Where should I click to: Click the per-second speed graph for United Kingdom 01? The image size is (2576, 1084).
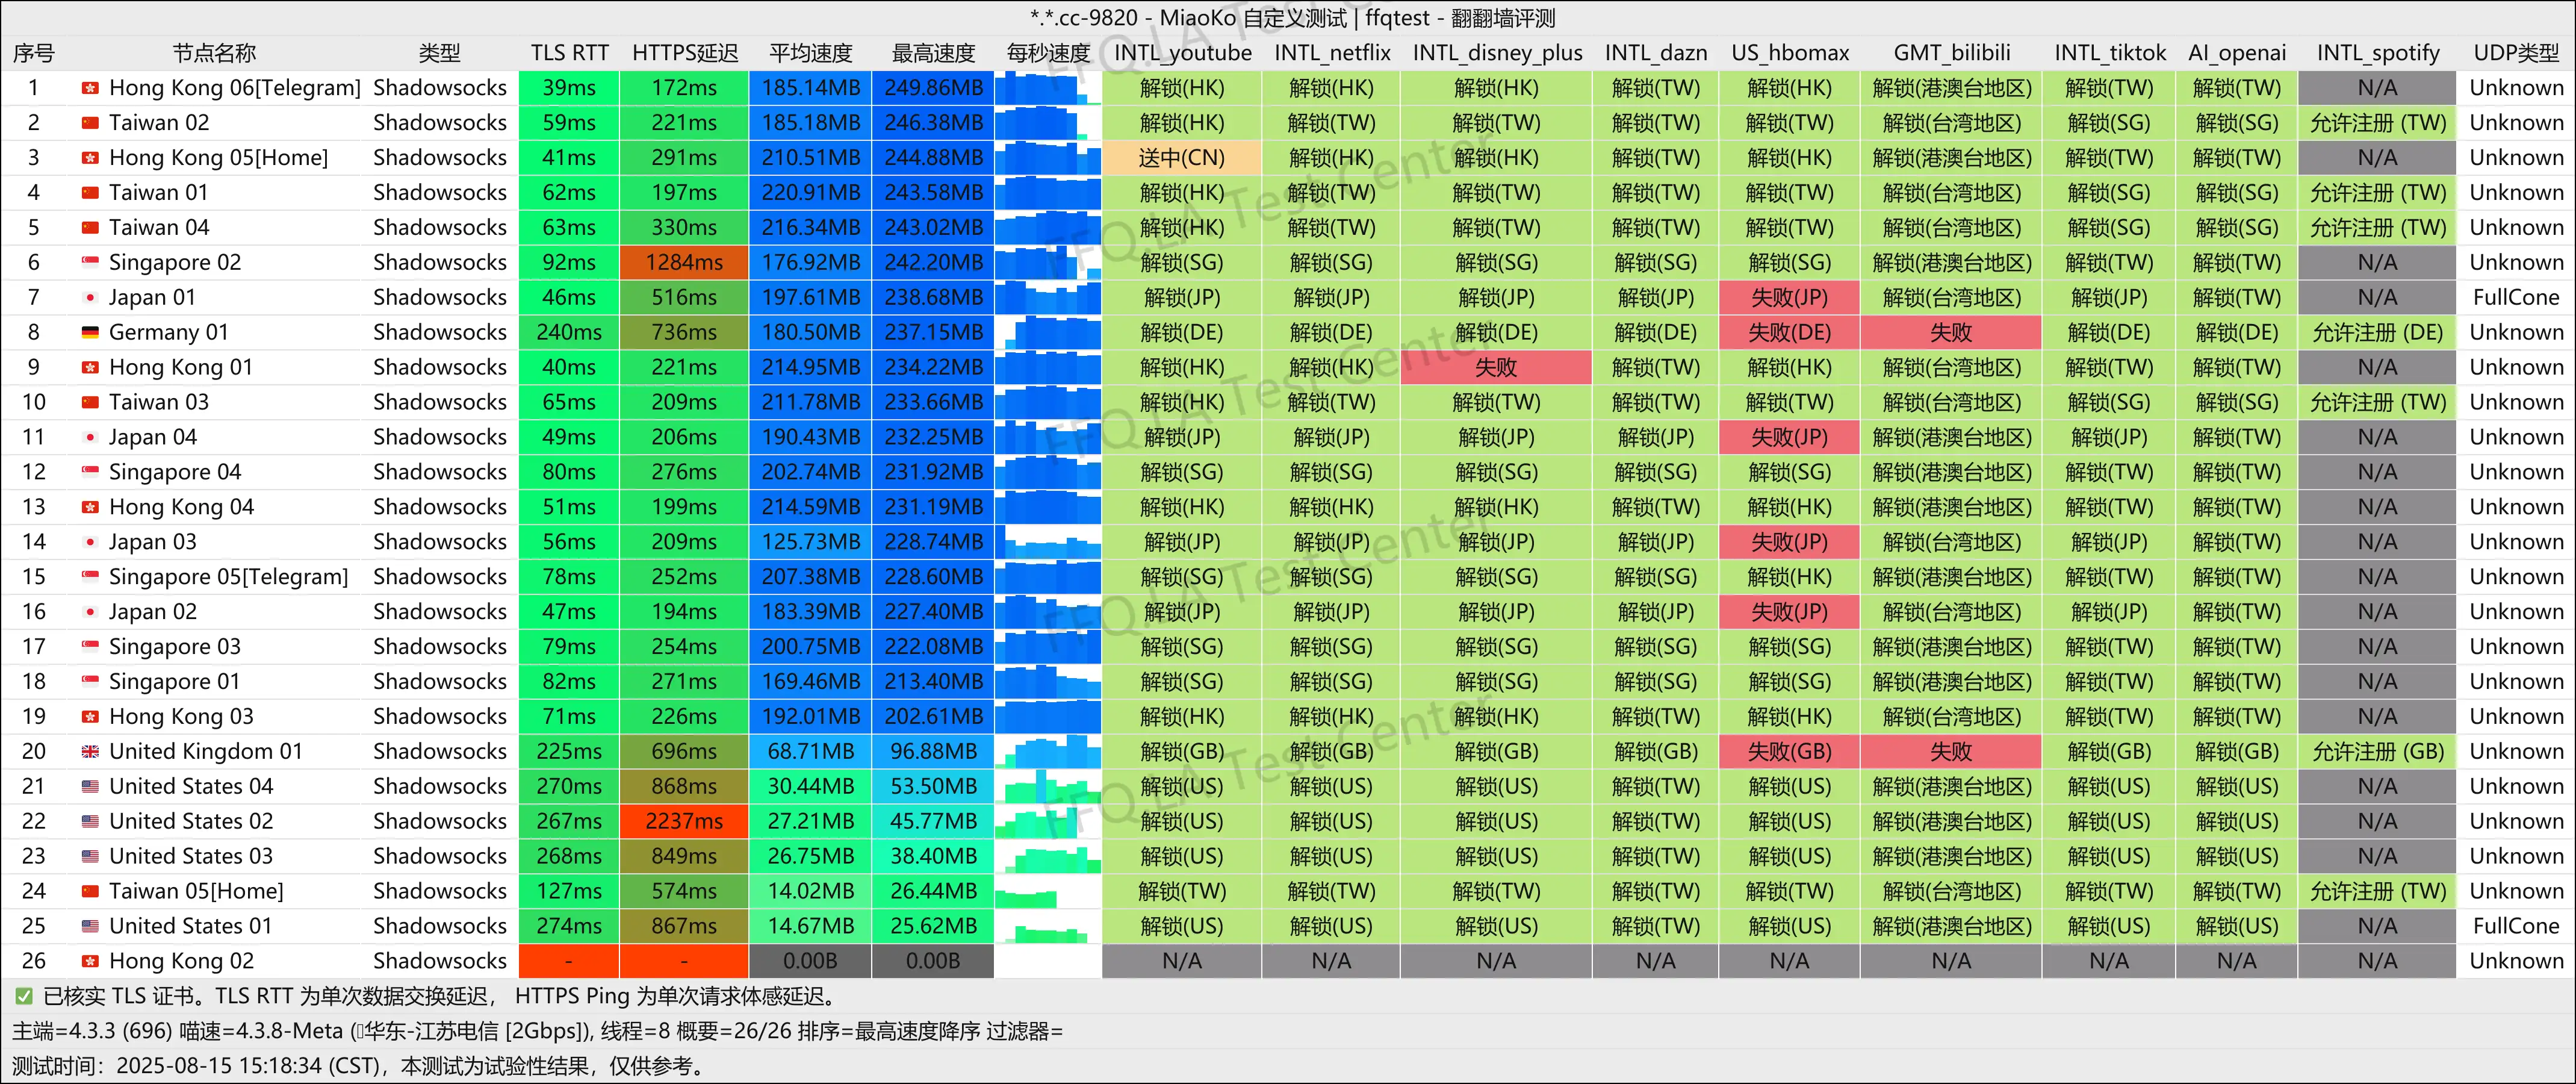point(1048,752)
